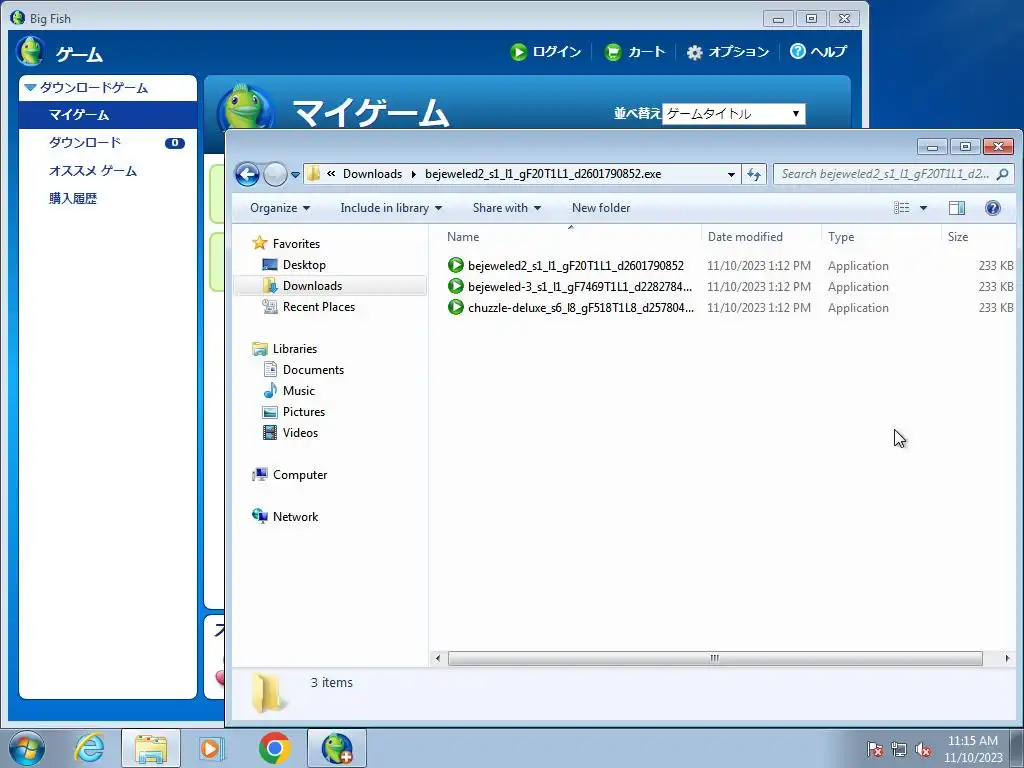Click the Explorer Back arrow button
The image size is (1024, 768).
pyautogui.click(x=248, y=174)
